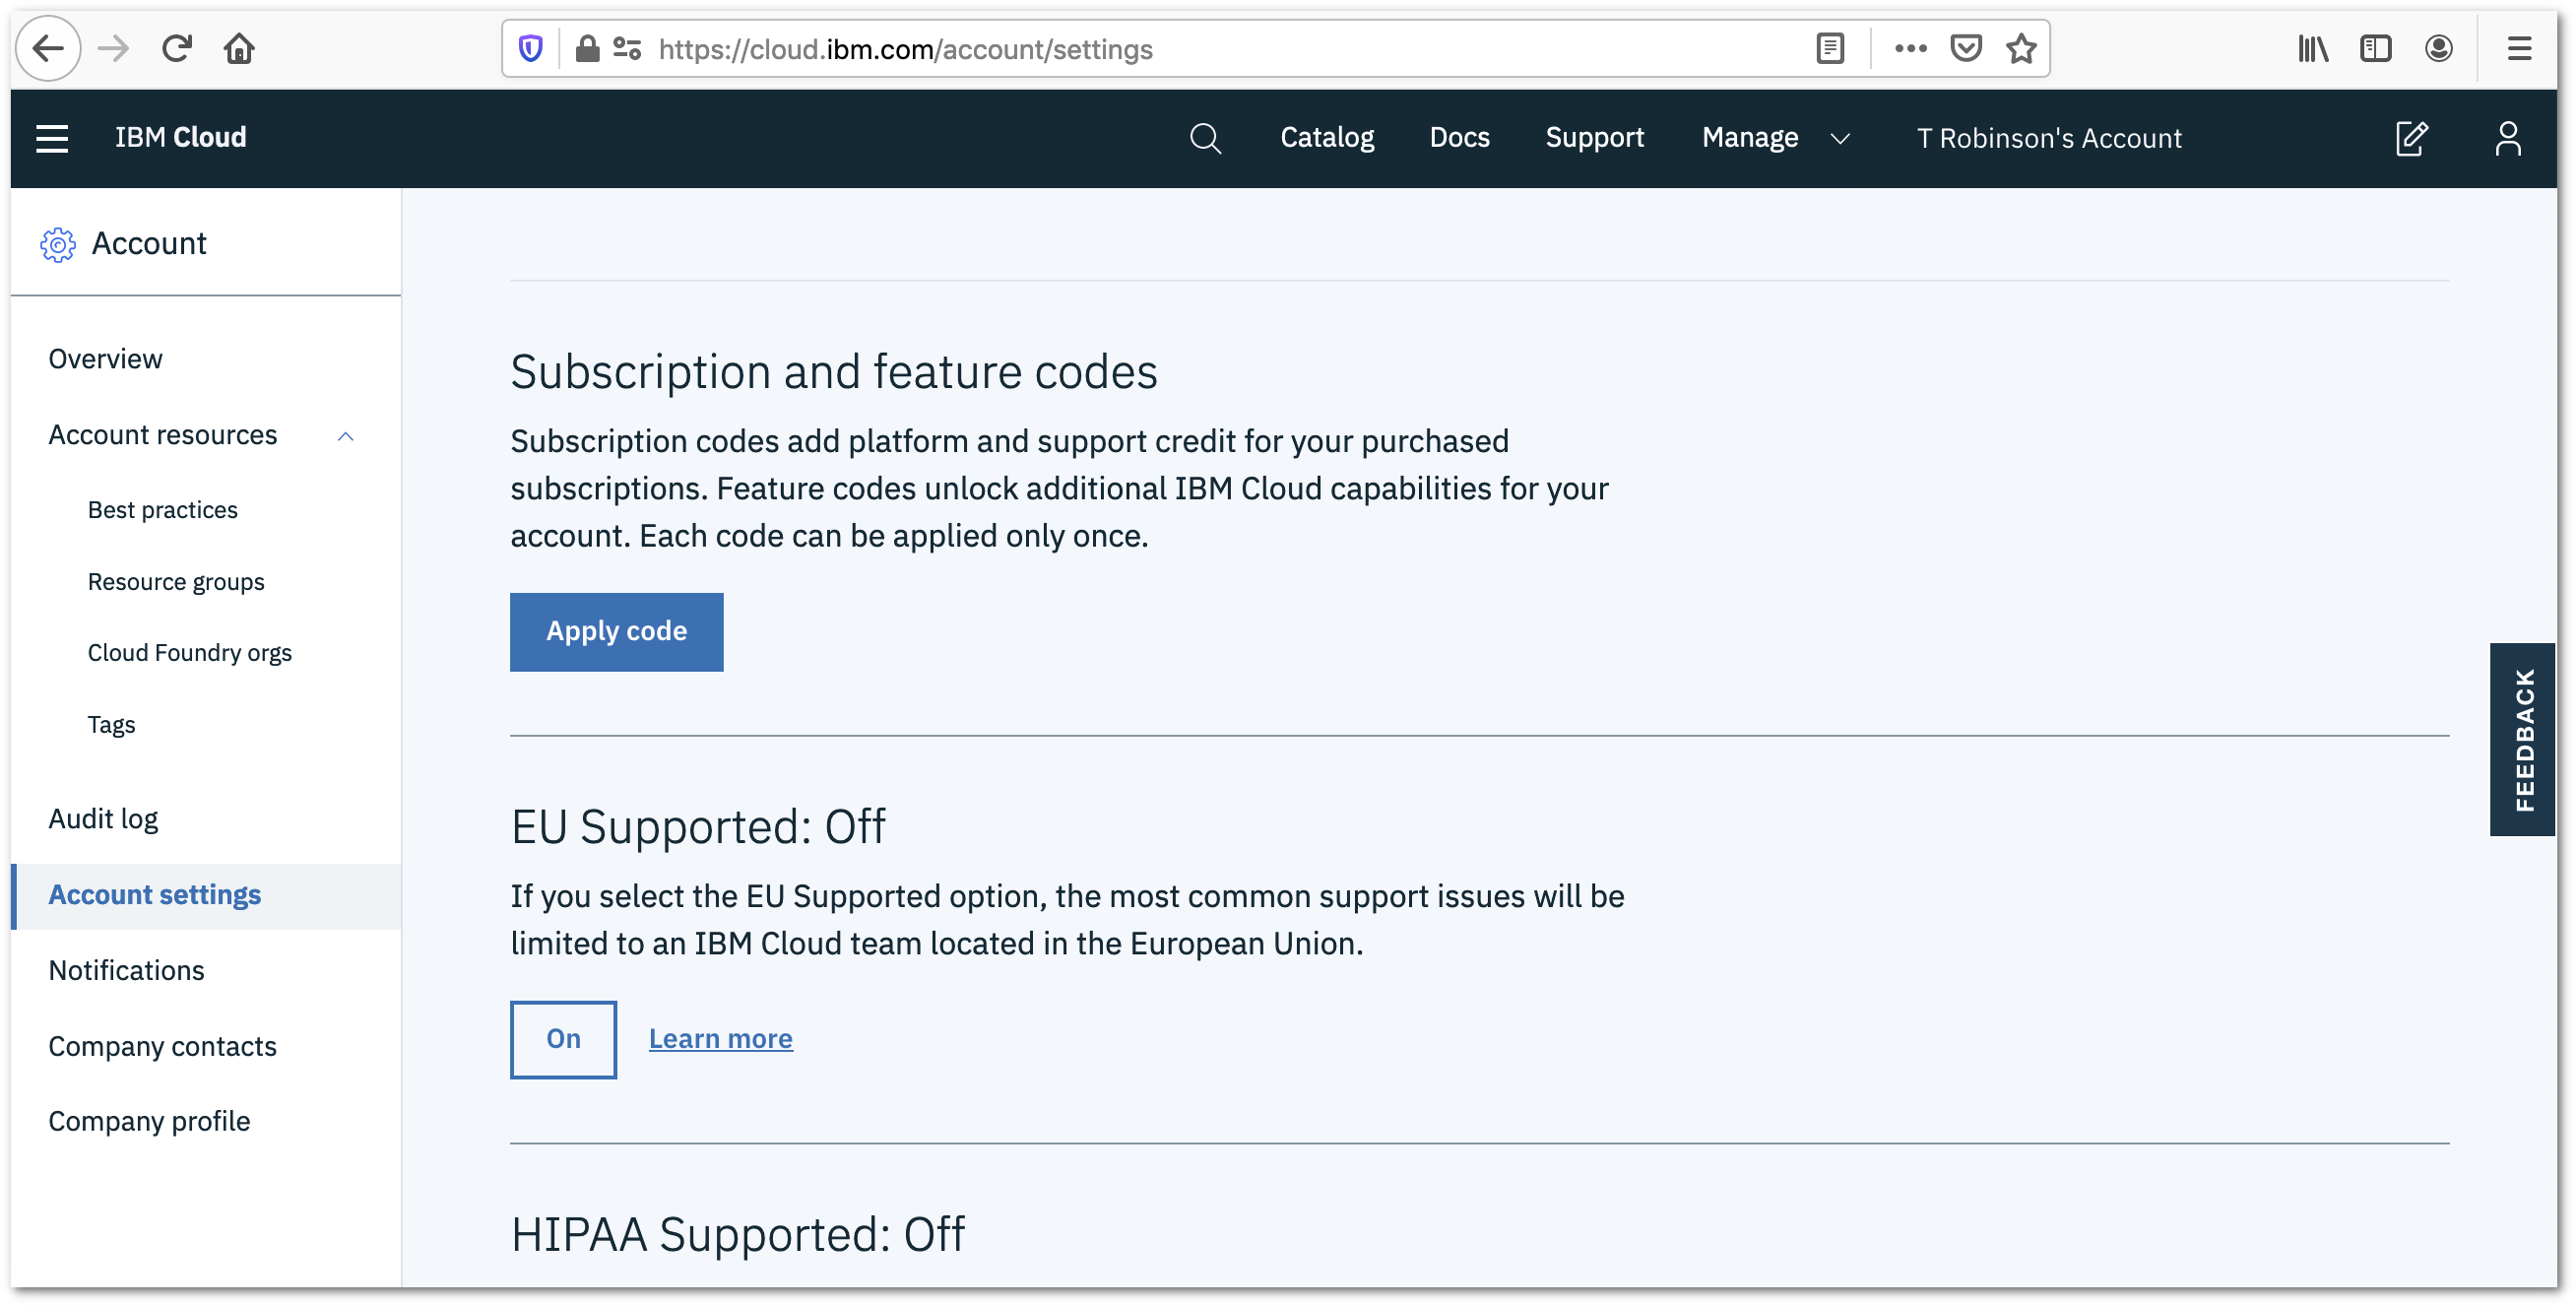Open the page actions ellipsis menu
This screenshot has height=1306, width=2576.
tap(1910, 48)
